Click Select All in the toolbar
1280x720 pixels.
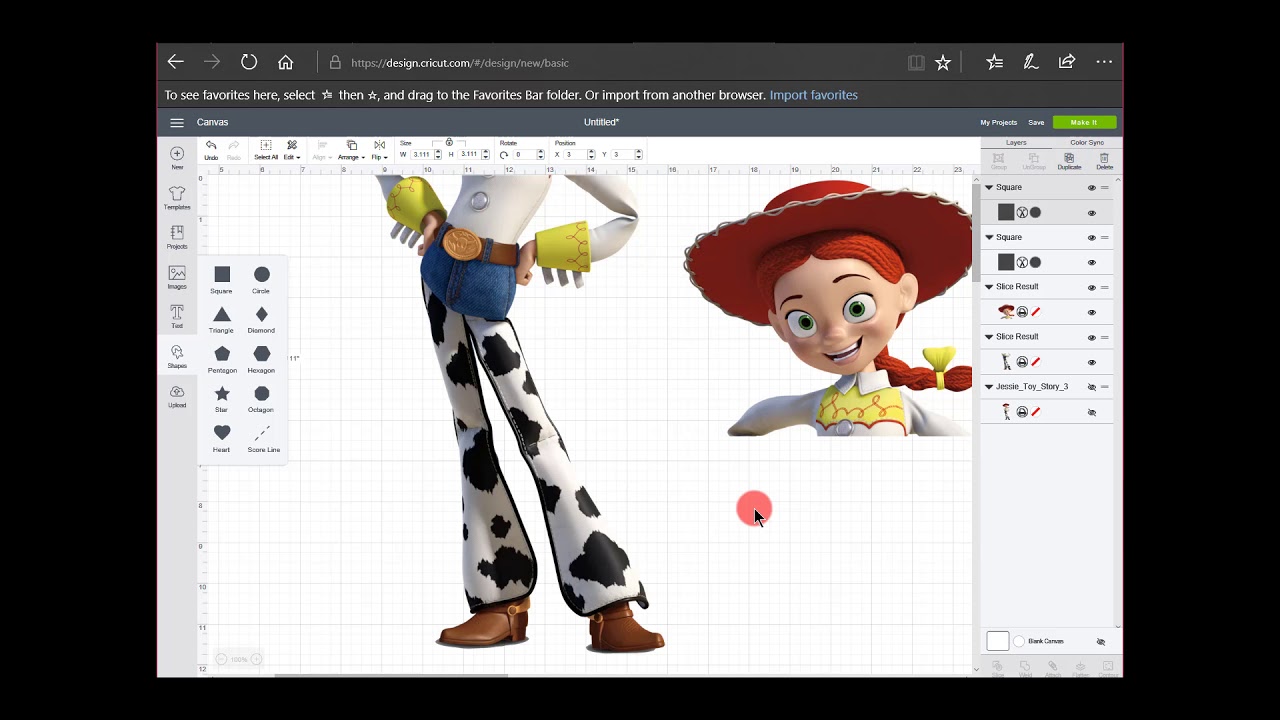266,150
